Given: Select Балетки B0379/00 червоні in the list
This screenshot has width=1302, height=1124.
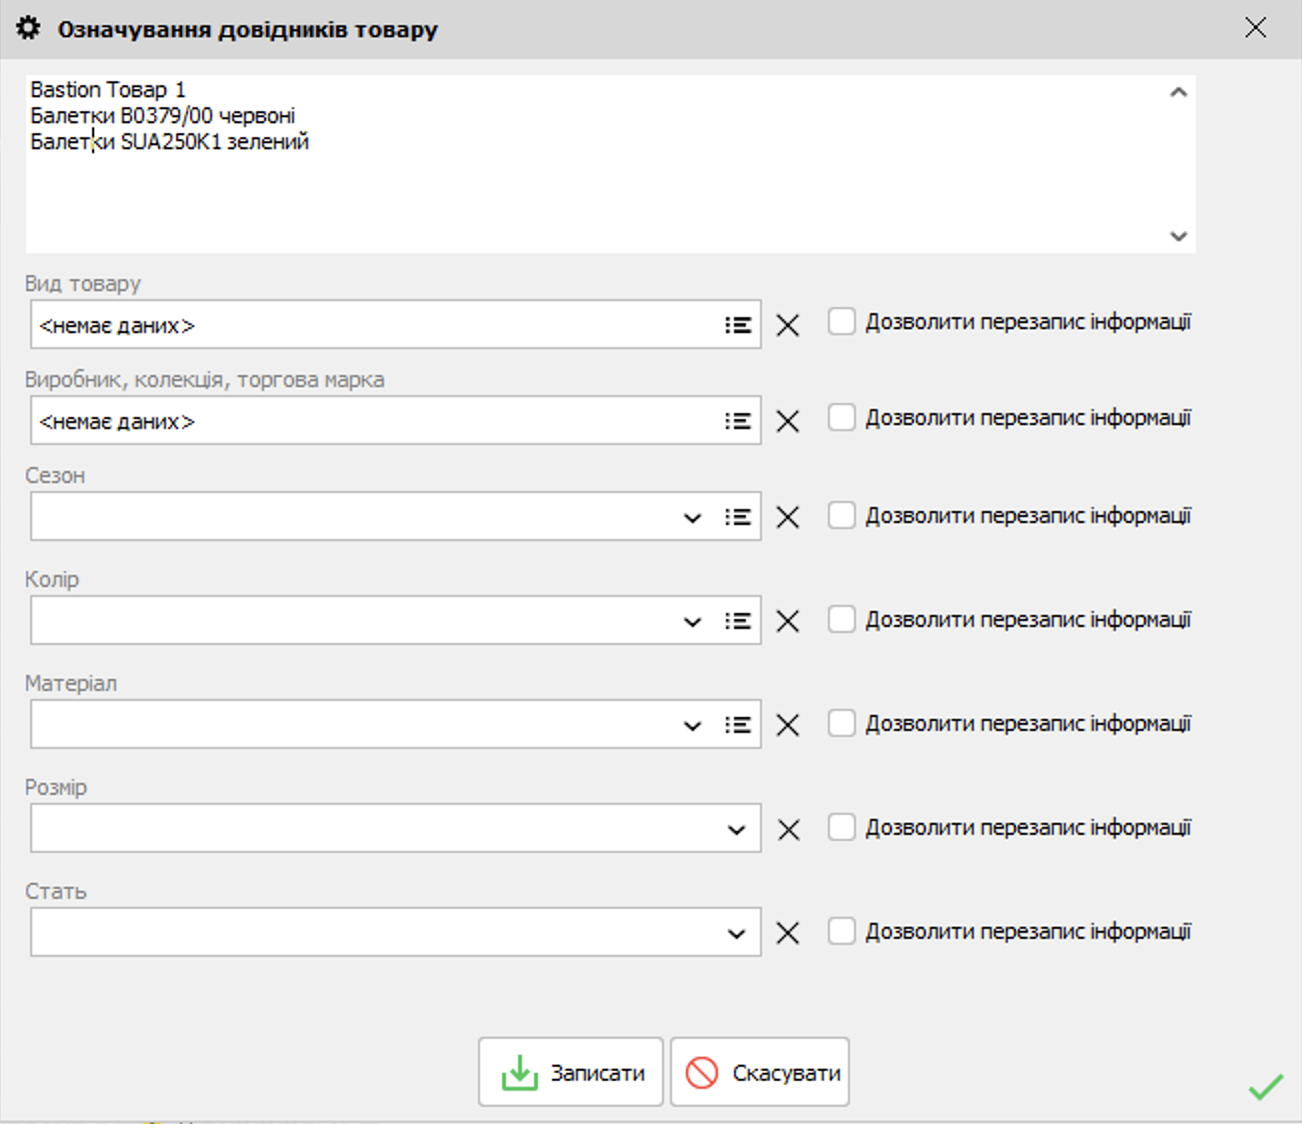Looking at the screenshot, I should (163, 116).
